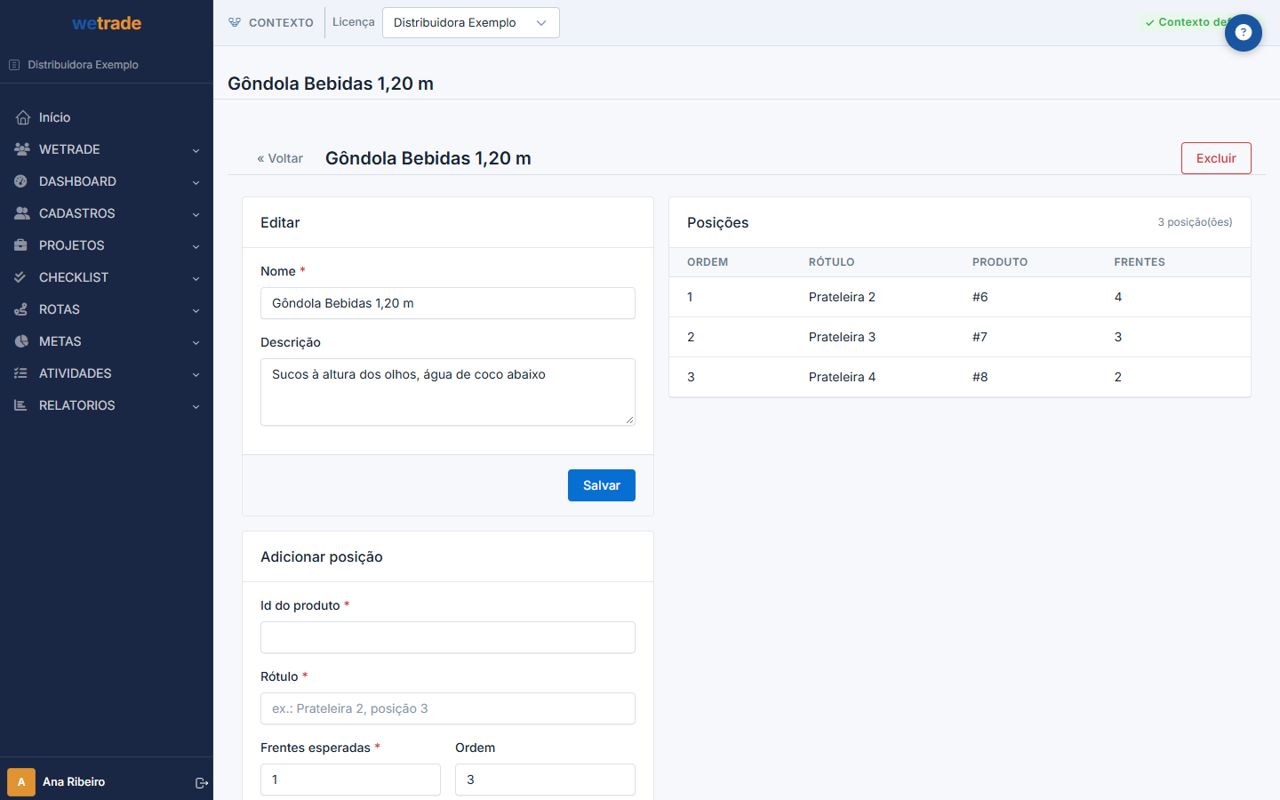
Task: Expand the WETRADE menu chevron
Action: coord(196,151)
